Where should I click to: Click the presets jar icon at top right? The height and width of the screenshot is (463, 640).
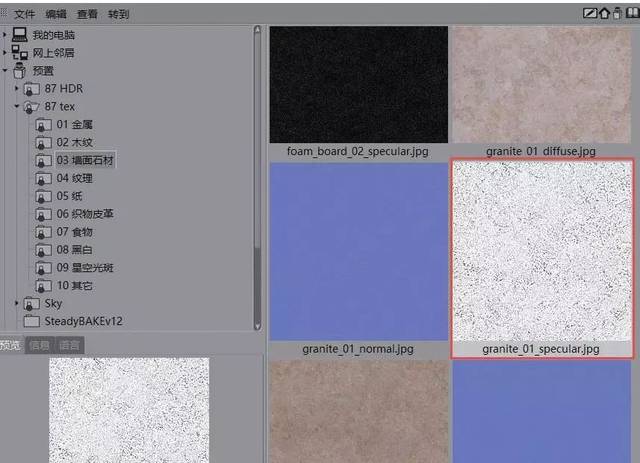pyautogui.click(x=617, y=13)
